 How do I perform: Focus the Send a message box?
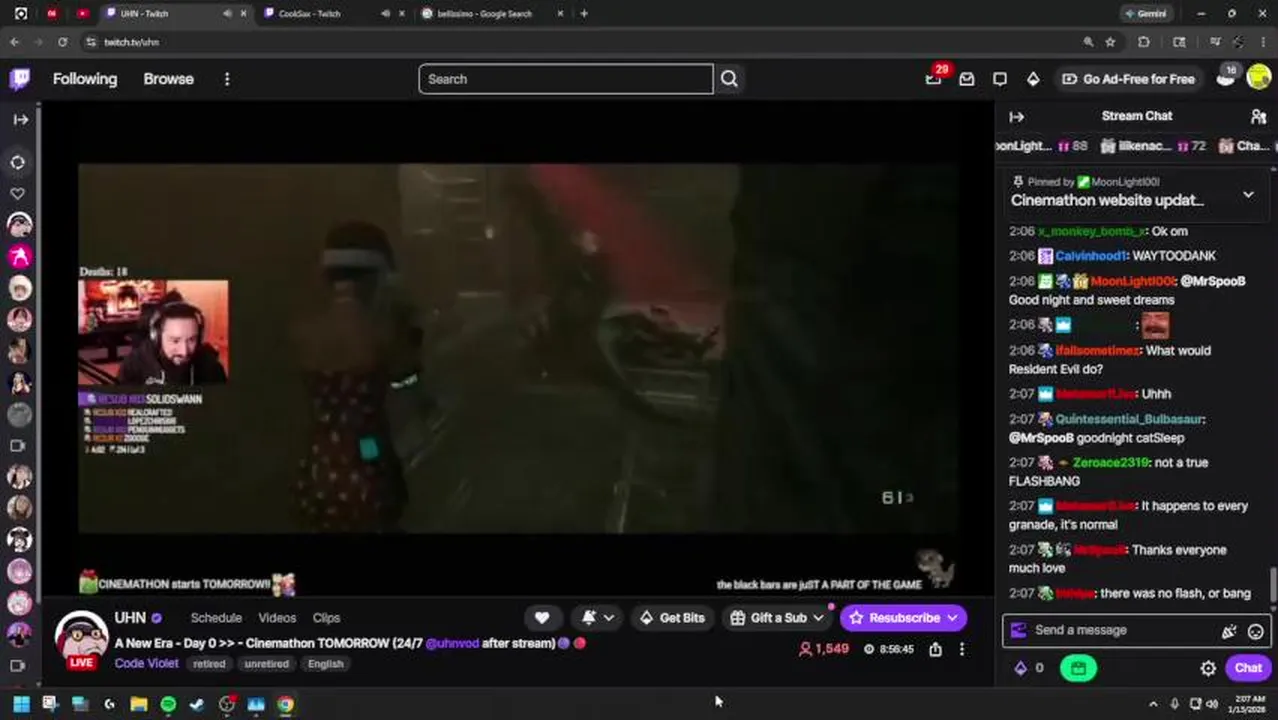pyautogui.click(x=1137, y=631)
